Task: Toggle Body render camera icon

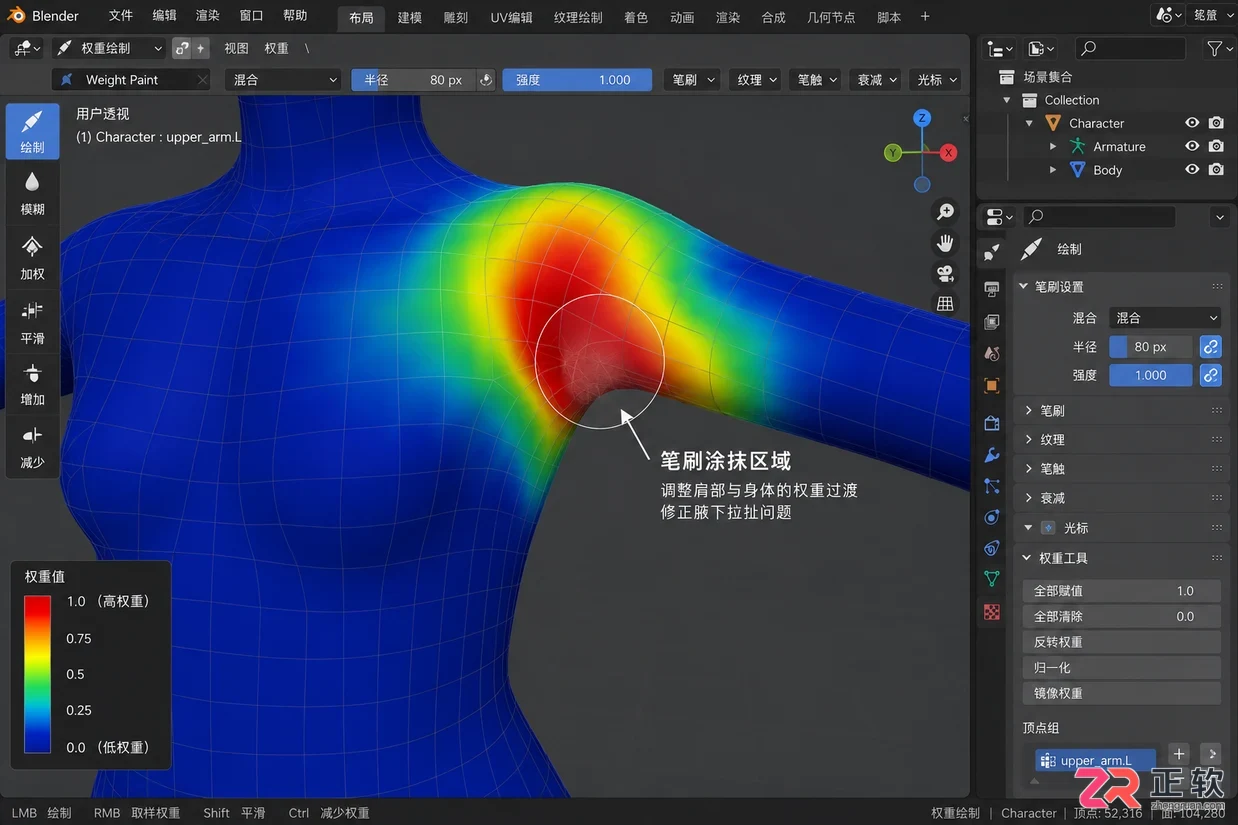Action: point(1216,170)
